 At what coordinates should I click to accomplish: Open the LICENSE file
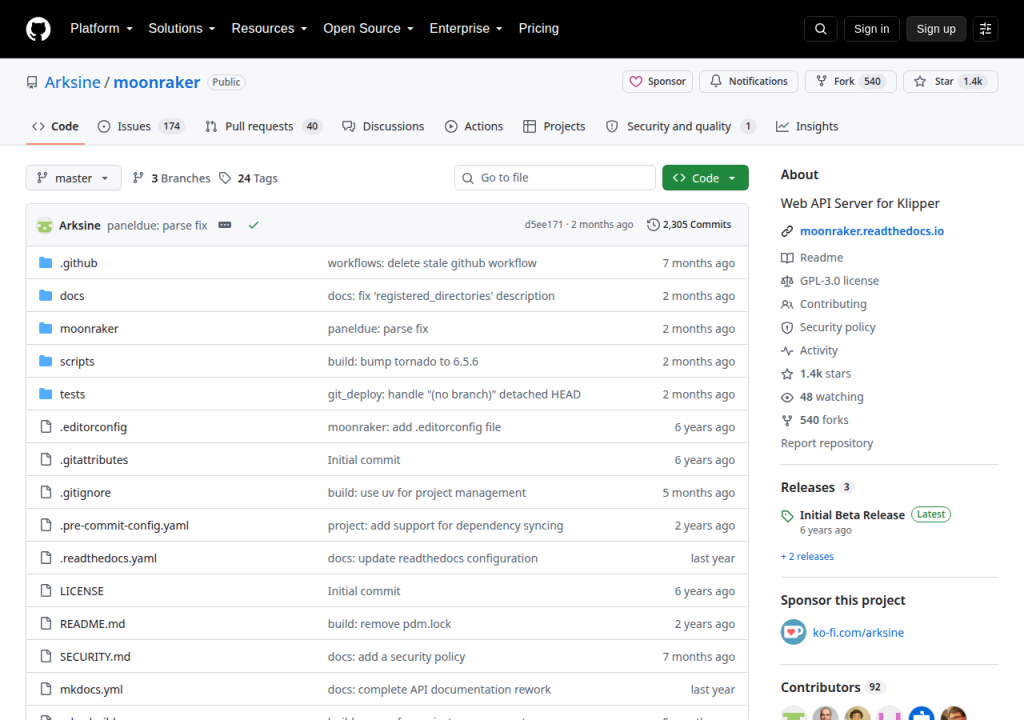(x=82, y=591)
